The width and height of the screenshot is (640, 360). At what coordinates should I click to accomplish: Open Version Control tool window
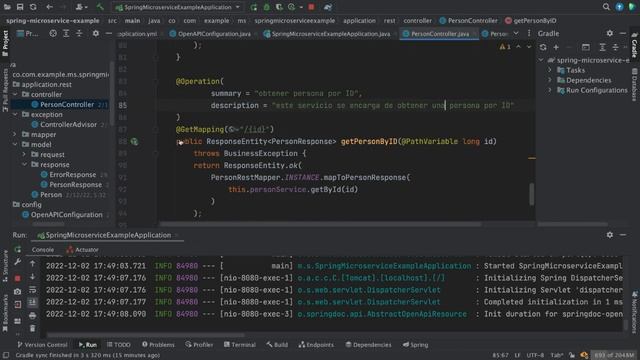click(42, 345)
